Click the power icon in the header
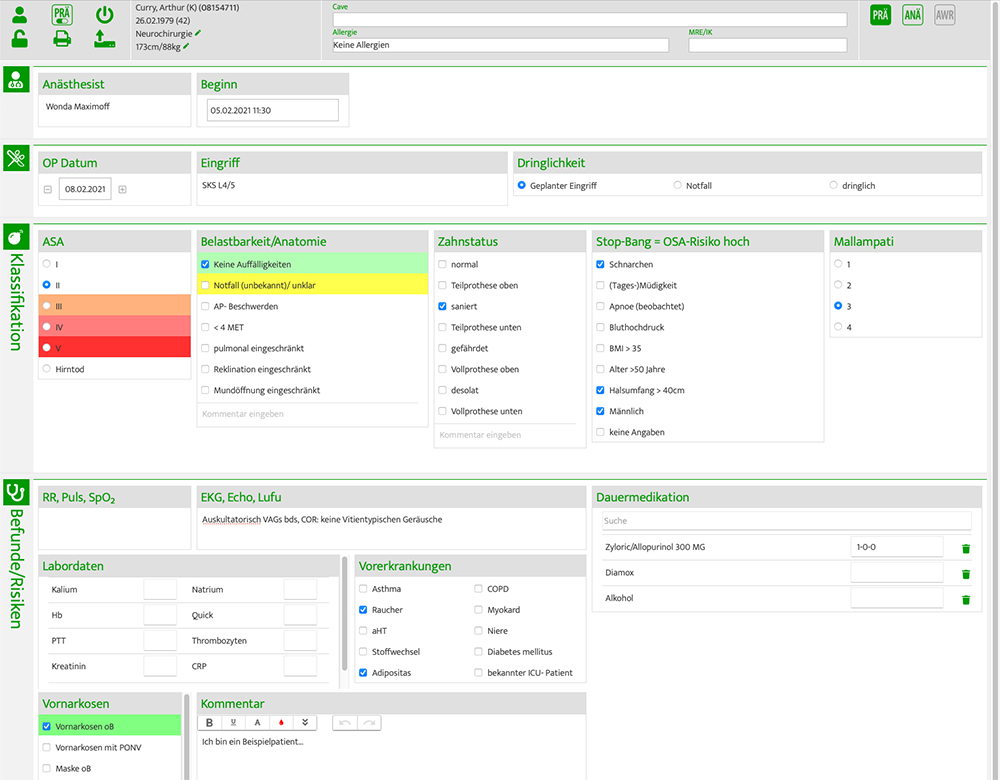 pyautogui.click(x=105, y=15)
